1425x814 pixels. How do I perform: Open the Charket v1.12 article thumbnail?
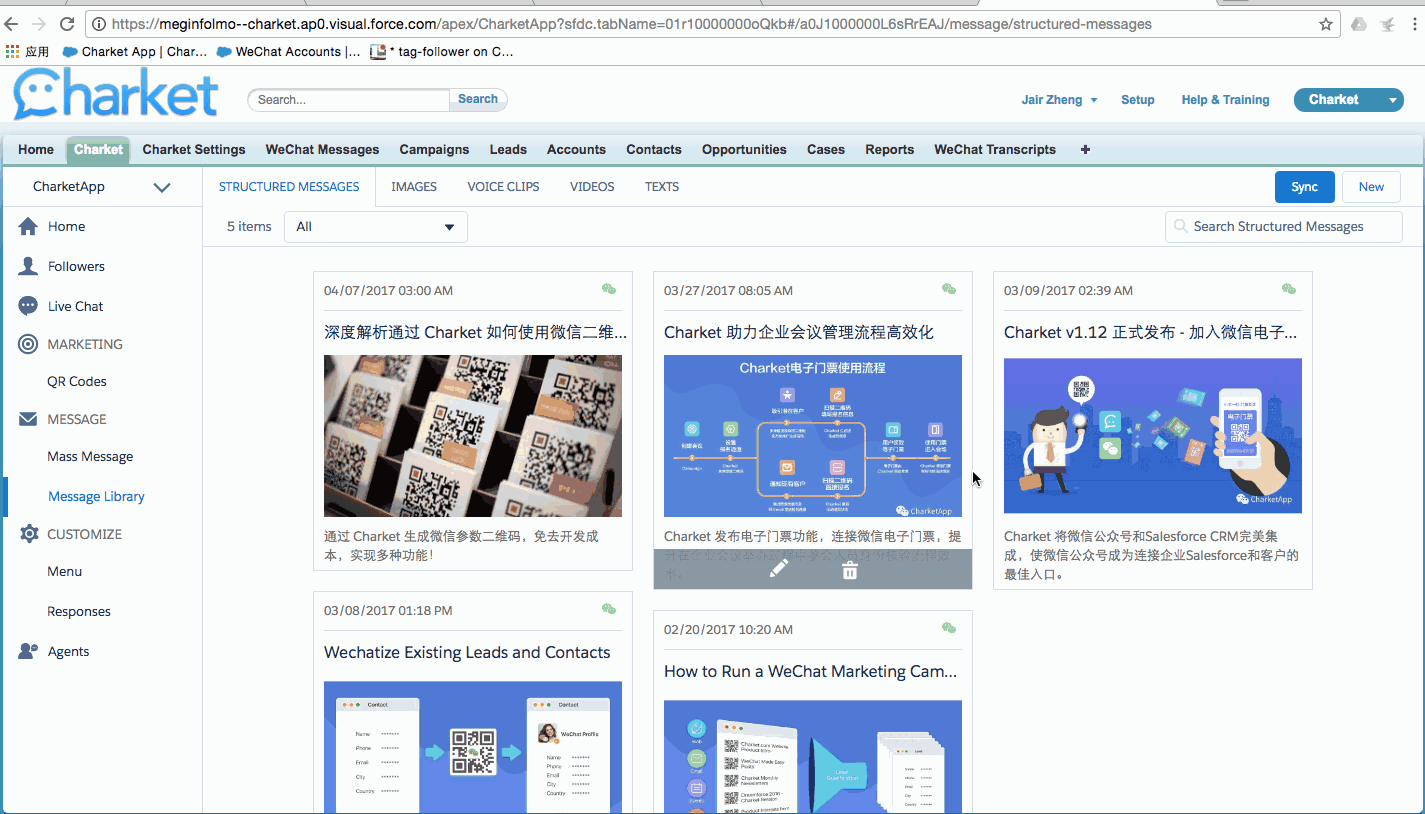1152,436
